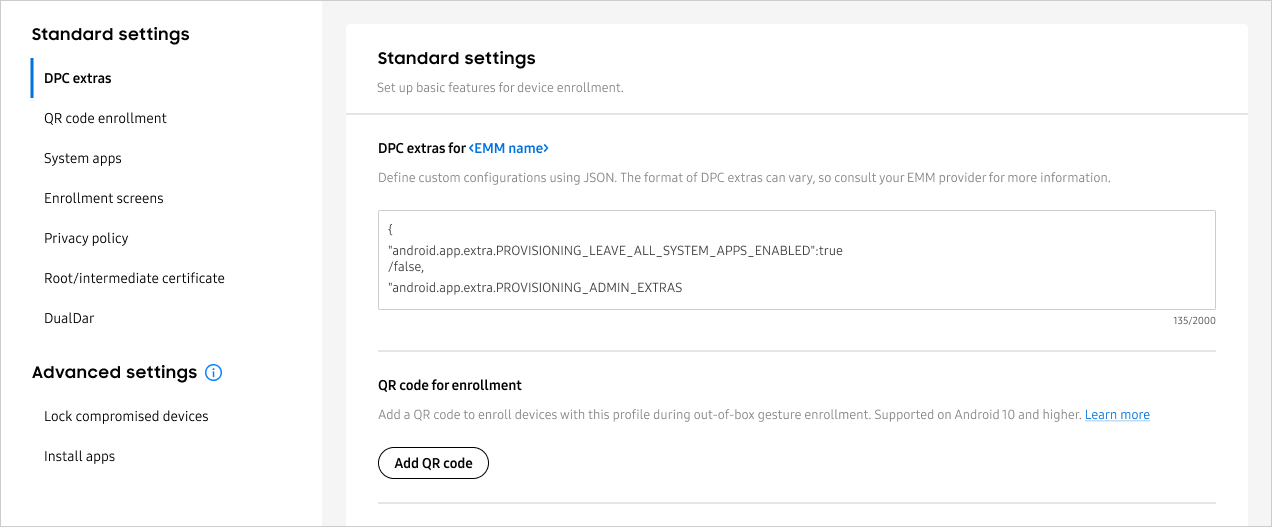1272x527 pixels.
Task: Open DPC extras in the sidebar
Action: click(78, 78)
